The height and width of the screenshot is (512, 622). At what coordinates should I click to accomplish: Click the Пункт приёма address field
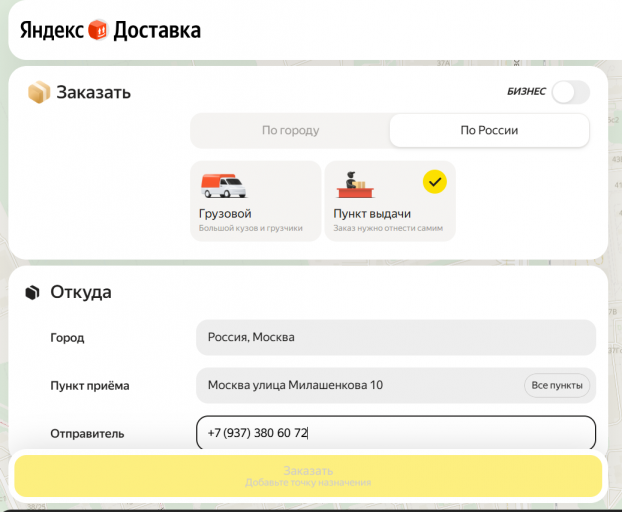pos(396,385)
